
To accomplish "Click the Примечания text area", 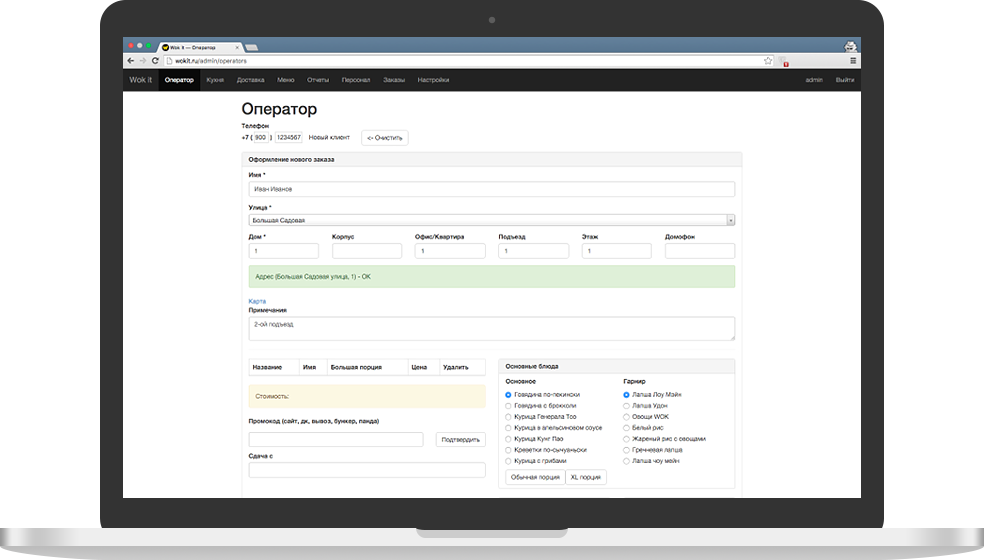I will (491, 329).
